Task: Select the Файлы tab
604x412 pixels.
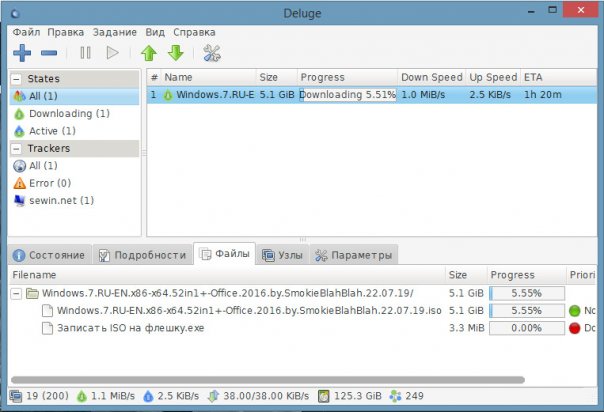Action: 225,254
